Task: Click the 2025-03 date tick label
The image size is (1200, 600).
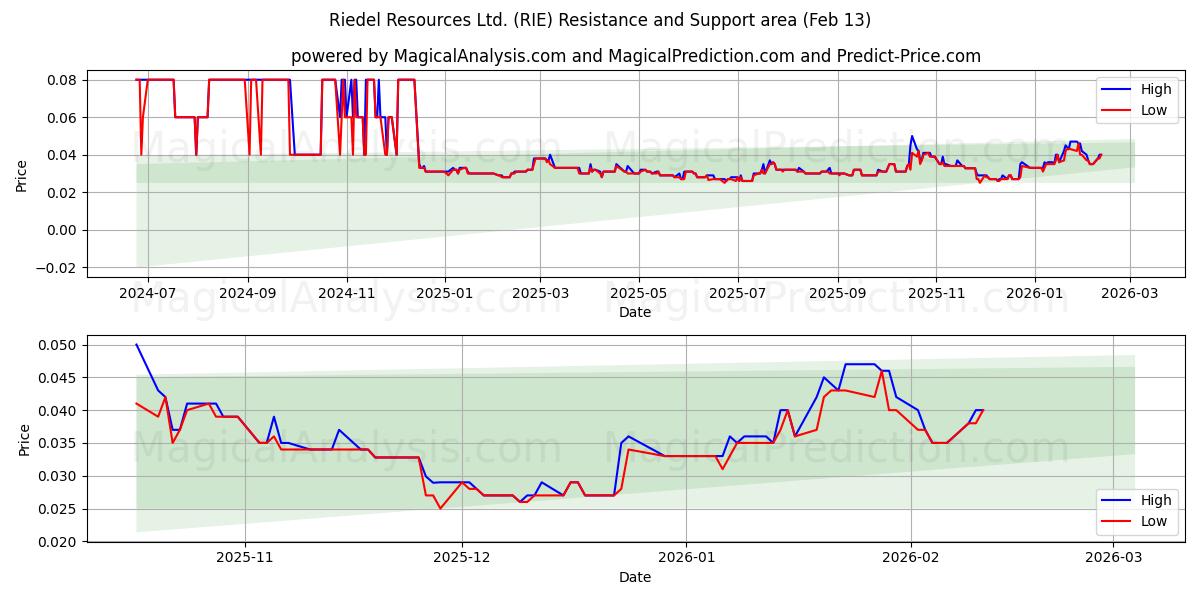Action: point(540,295)
